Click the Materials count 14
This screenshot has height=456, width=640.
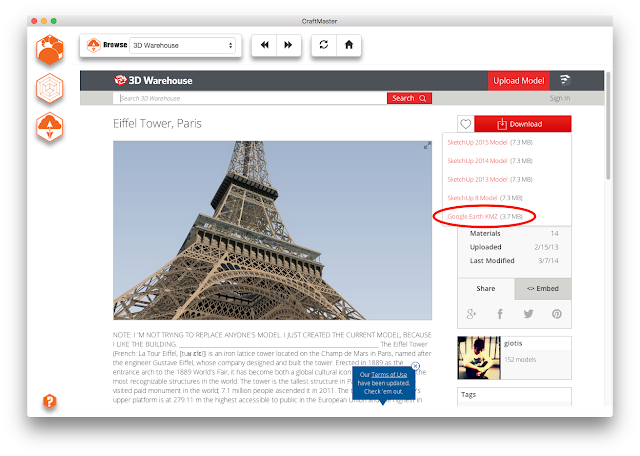pos(554,234)
